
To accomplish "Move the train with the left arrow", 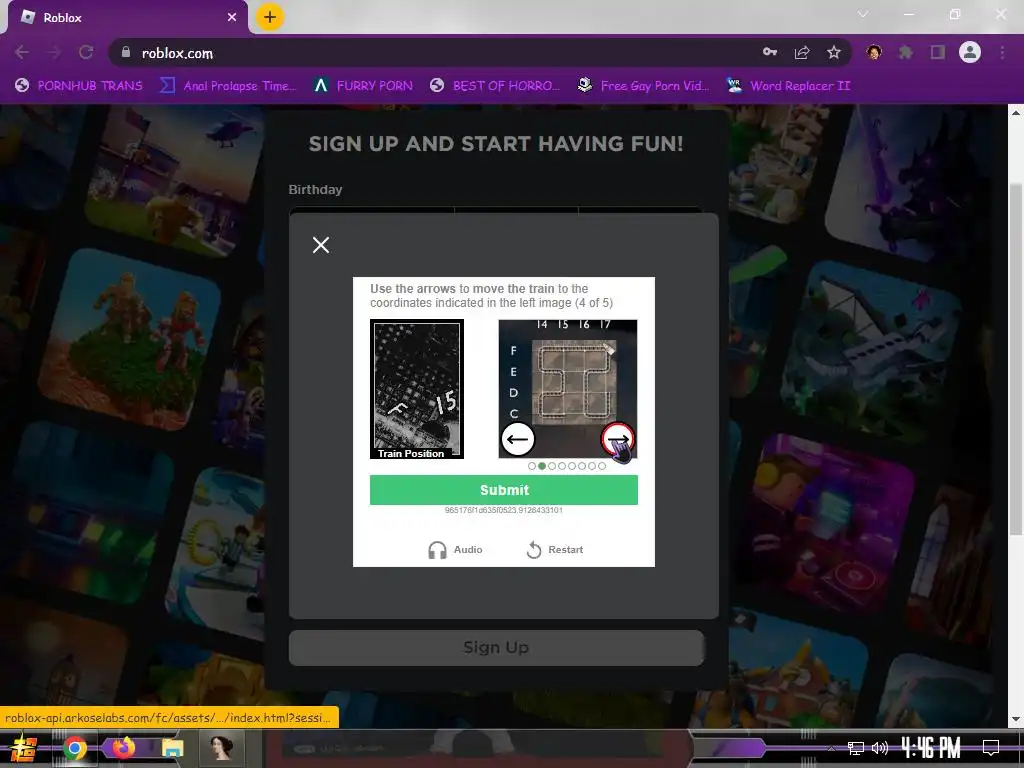I will (518, 439).
